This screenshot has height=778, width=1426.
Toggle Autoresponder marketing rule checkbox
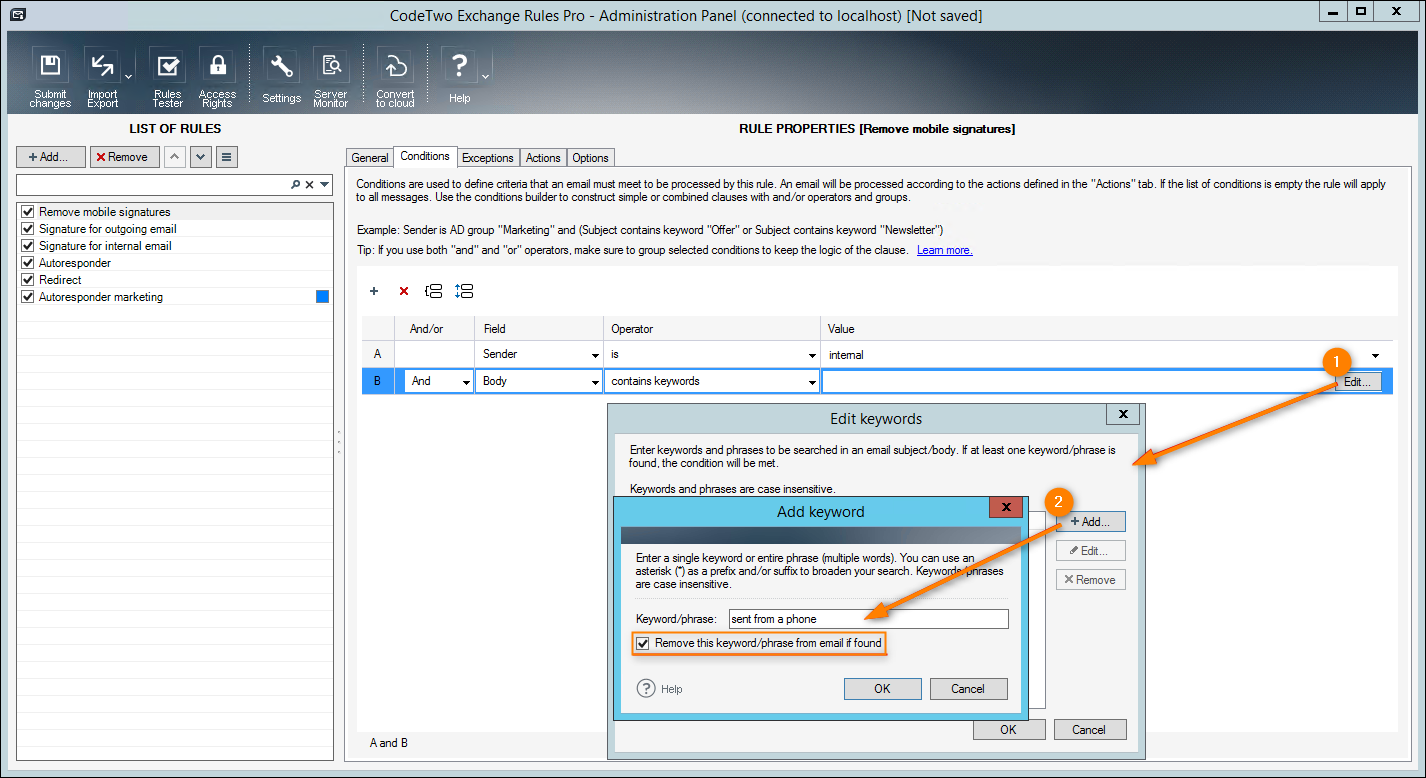[x=28, y=297]
